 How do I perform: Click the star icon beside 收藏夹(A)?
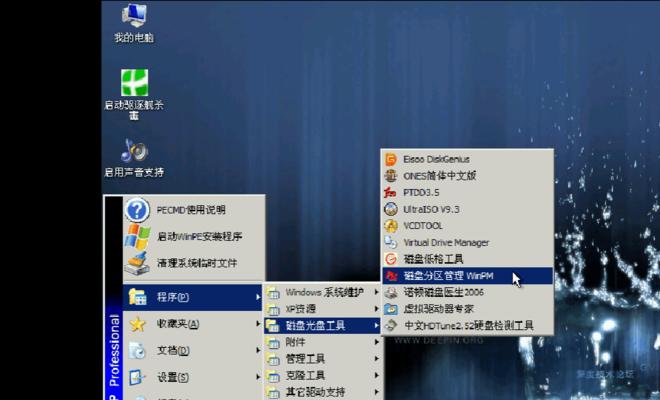point(137,324)
